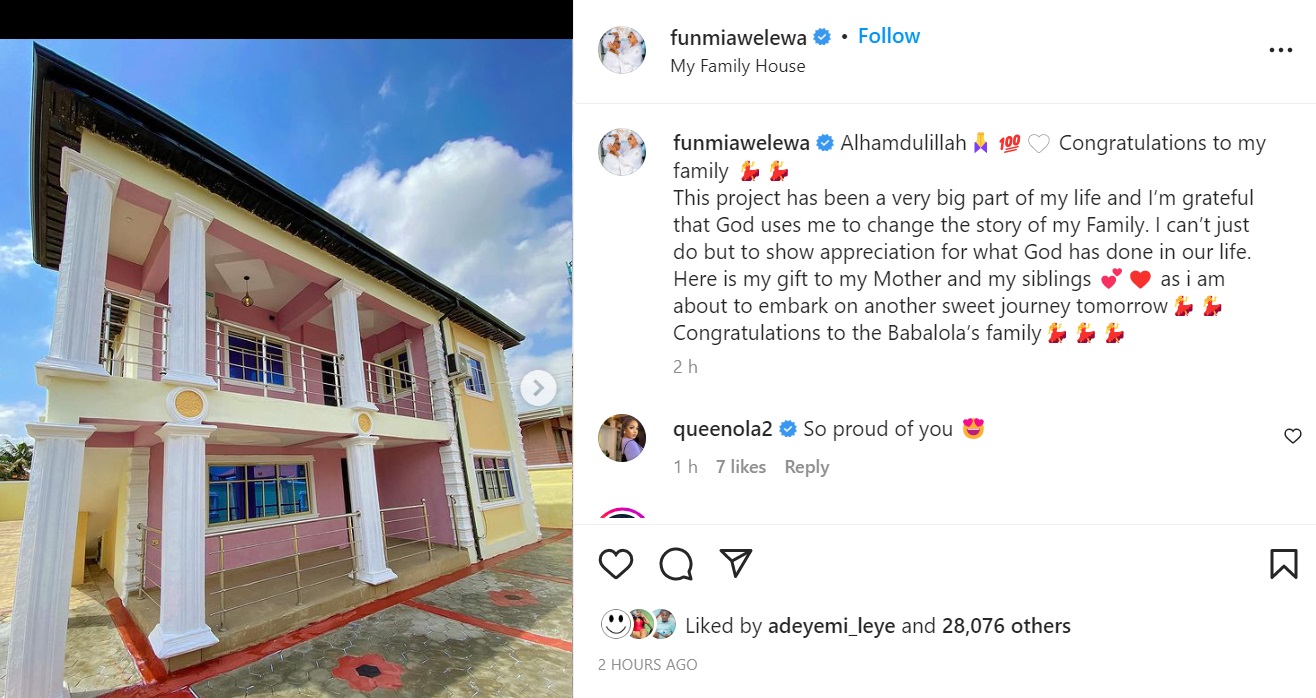Click the 2 HOURS AGO timestamp
The width and height of the screenshot is (1316, 698).
tap(647, 665)
